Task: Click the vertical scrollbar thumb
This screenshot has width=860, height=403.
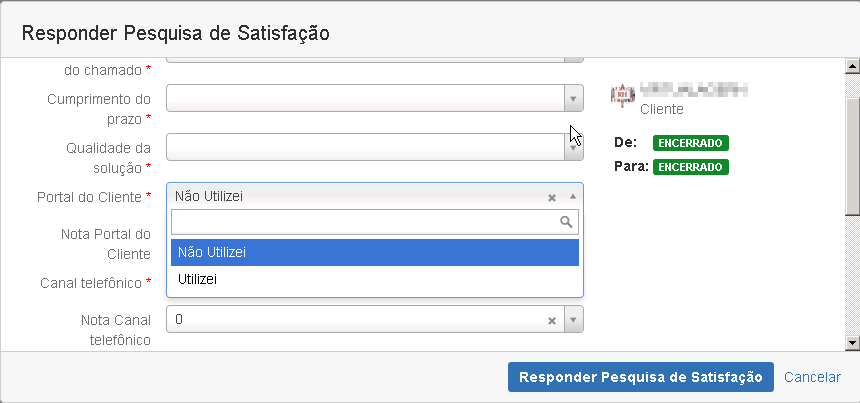Action: [852, 155]
